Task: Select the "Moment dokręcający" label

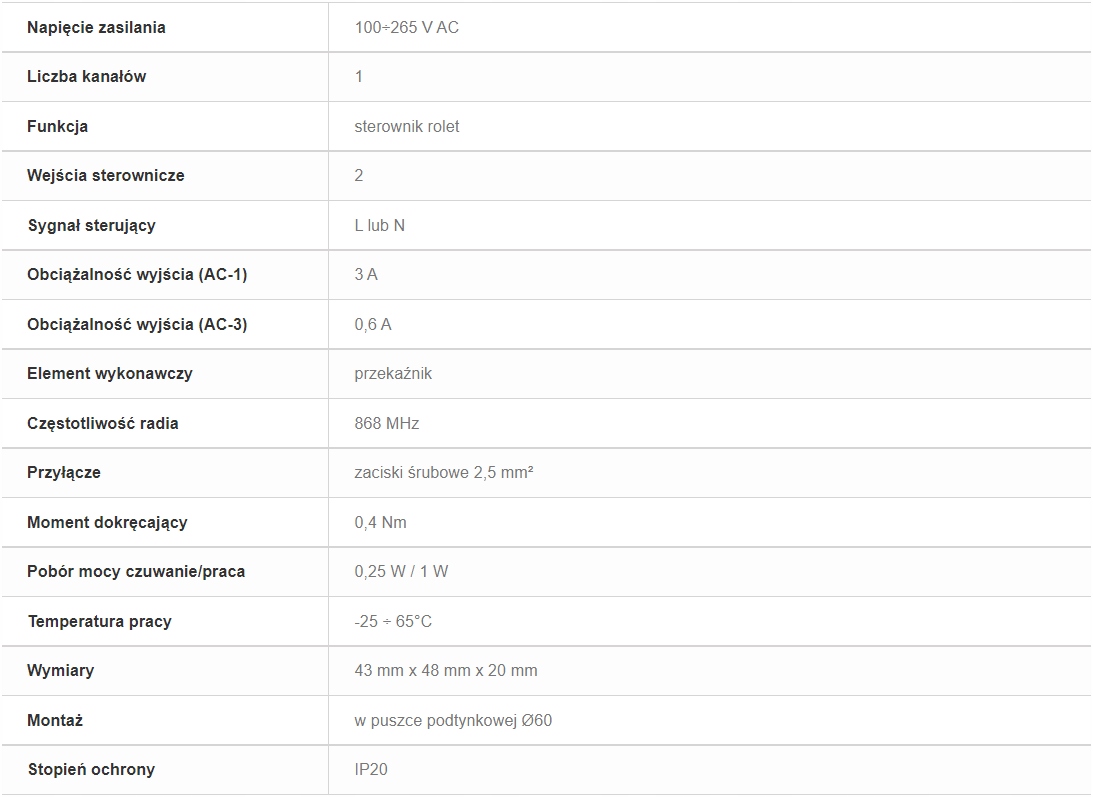Action: 107,522
